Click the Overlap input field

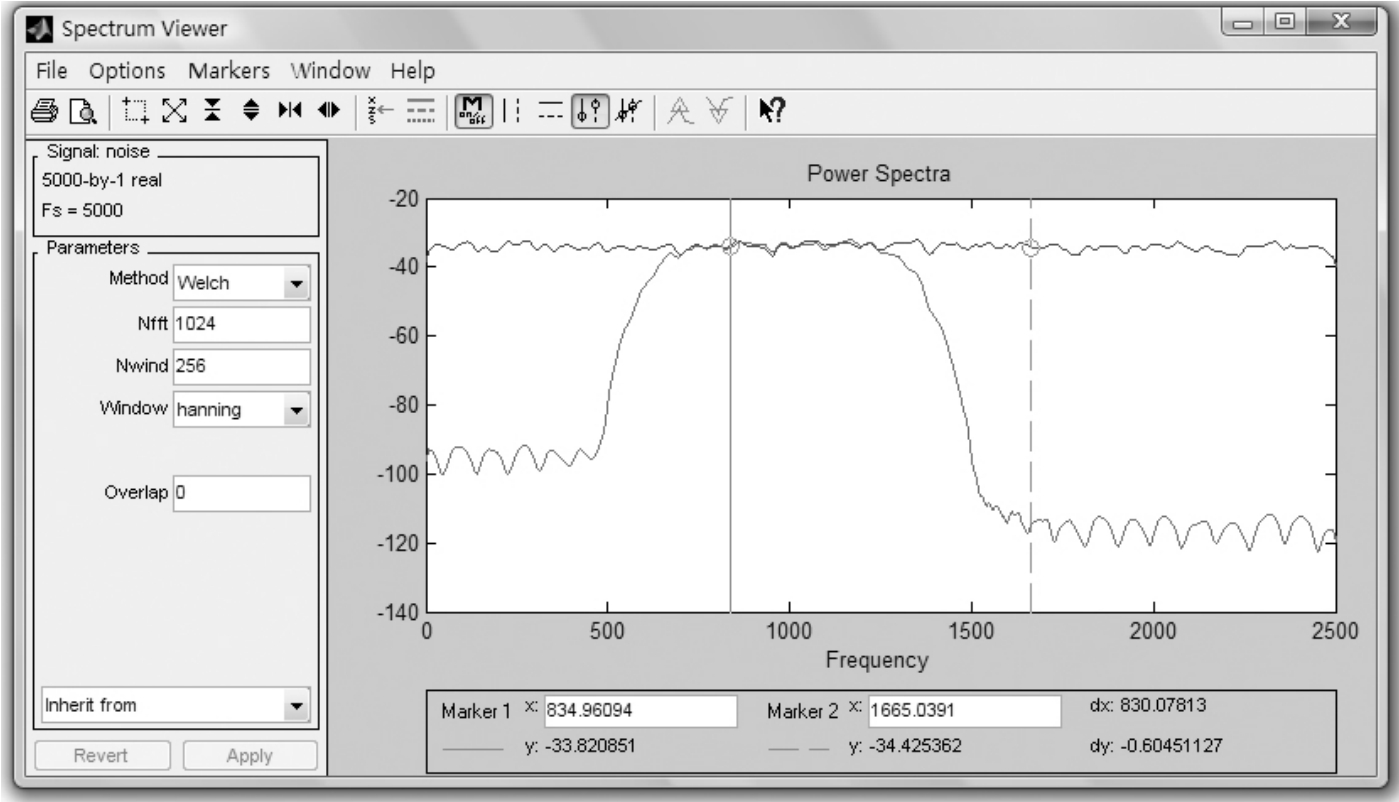pyautogui.click(x=242, y=493)
